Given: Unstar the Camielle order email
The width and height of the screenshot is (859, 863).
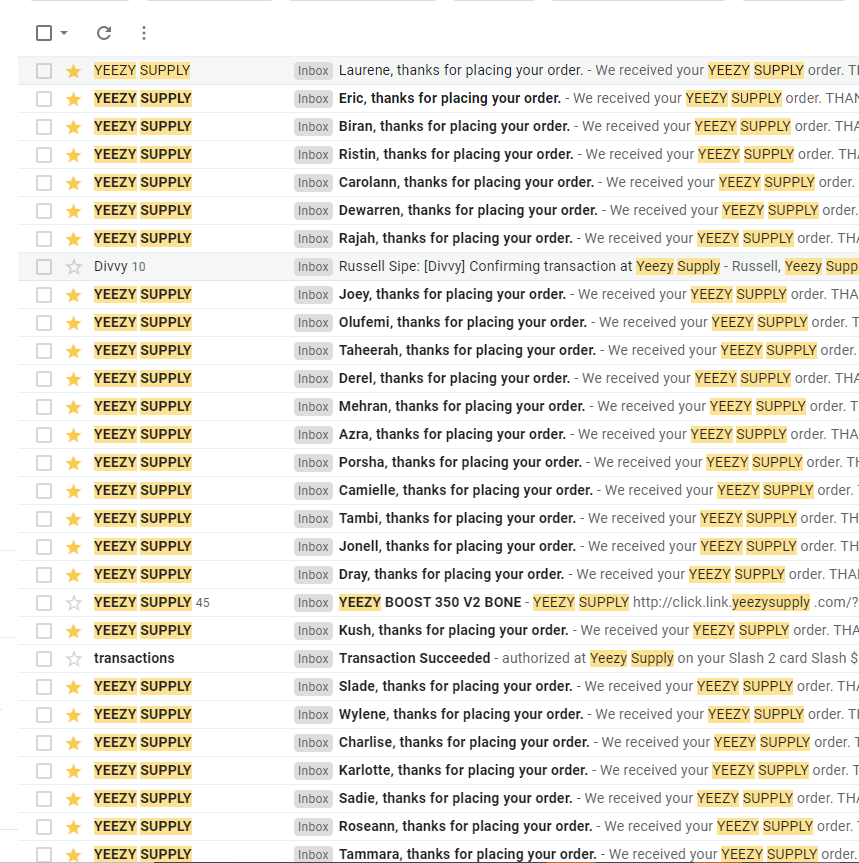Looking at the screenshot, I should [x=73, y=491].
